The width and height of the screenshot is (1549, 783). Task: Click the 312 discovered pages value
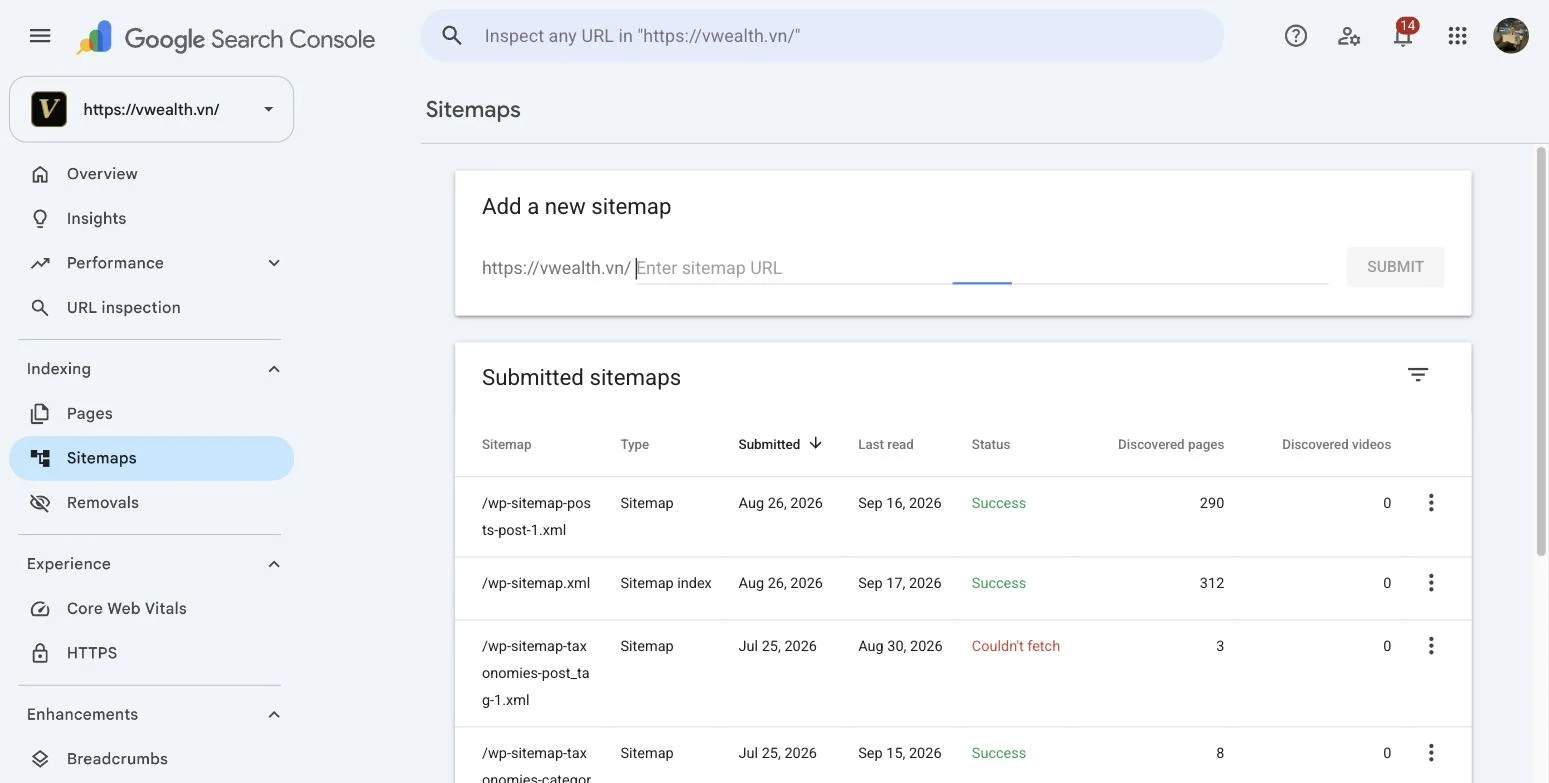click(1211, 583)
